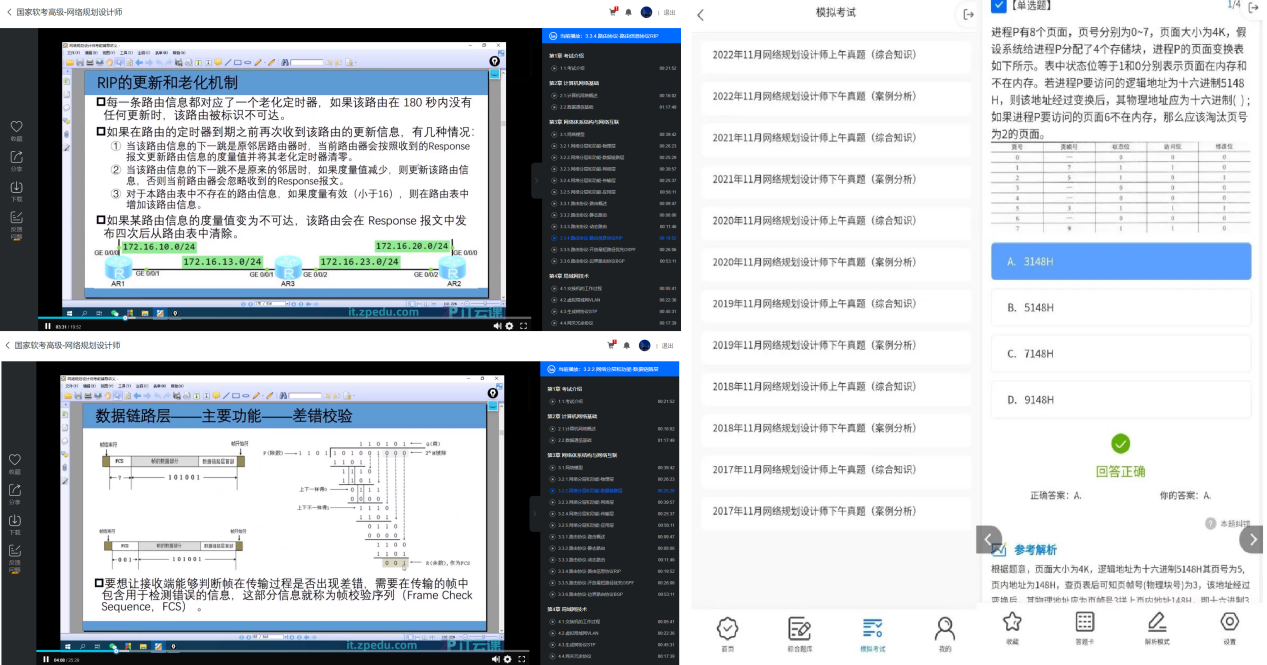This screenshot has width=1267, height=665.
Task: Collapse the bottom course chapter list panel
Action: 536,513
